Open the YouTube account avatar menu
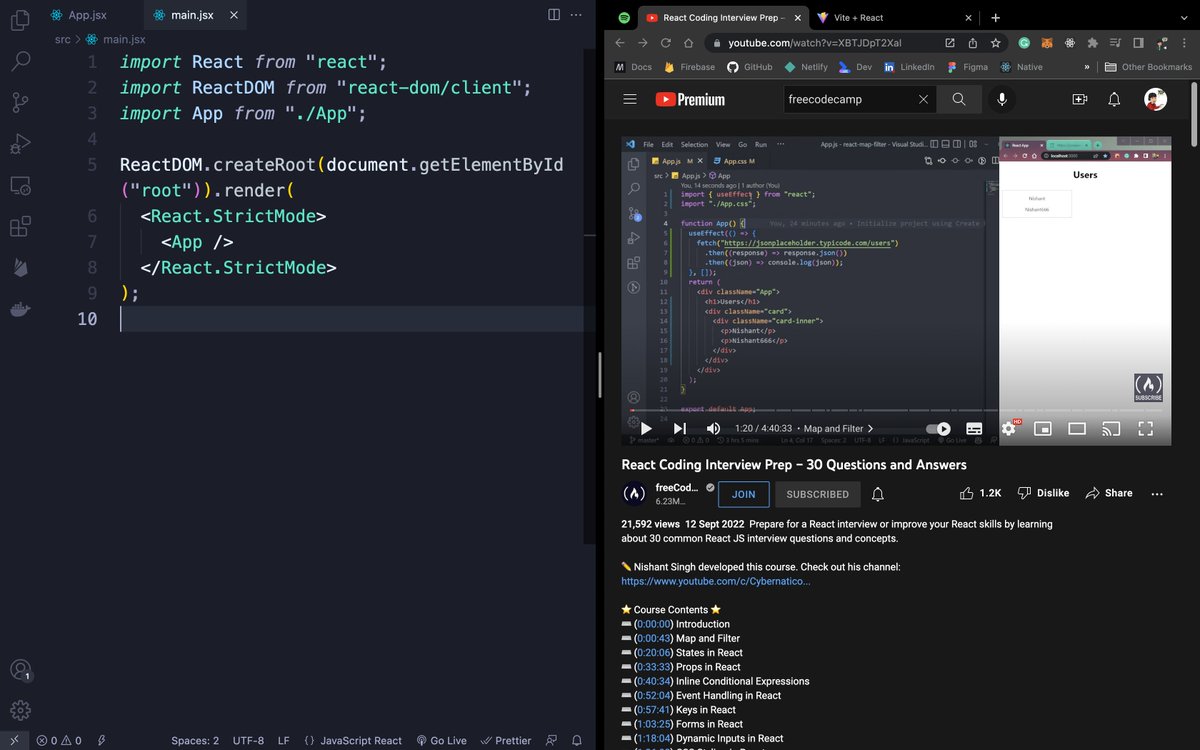 pyautogui.click(x=1155, y=99)
